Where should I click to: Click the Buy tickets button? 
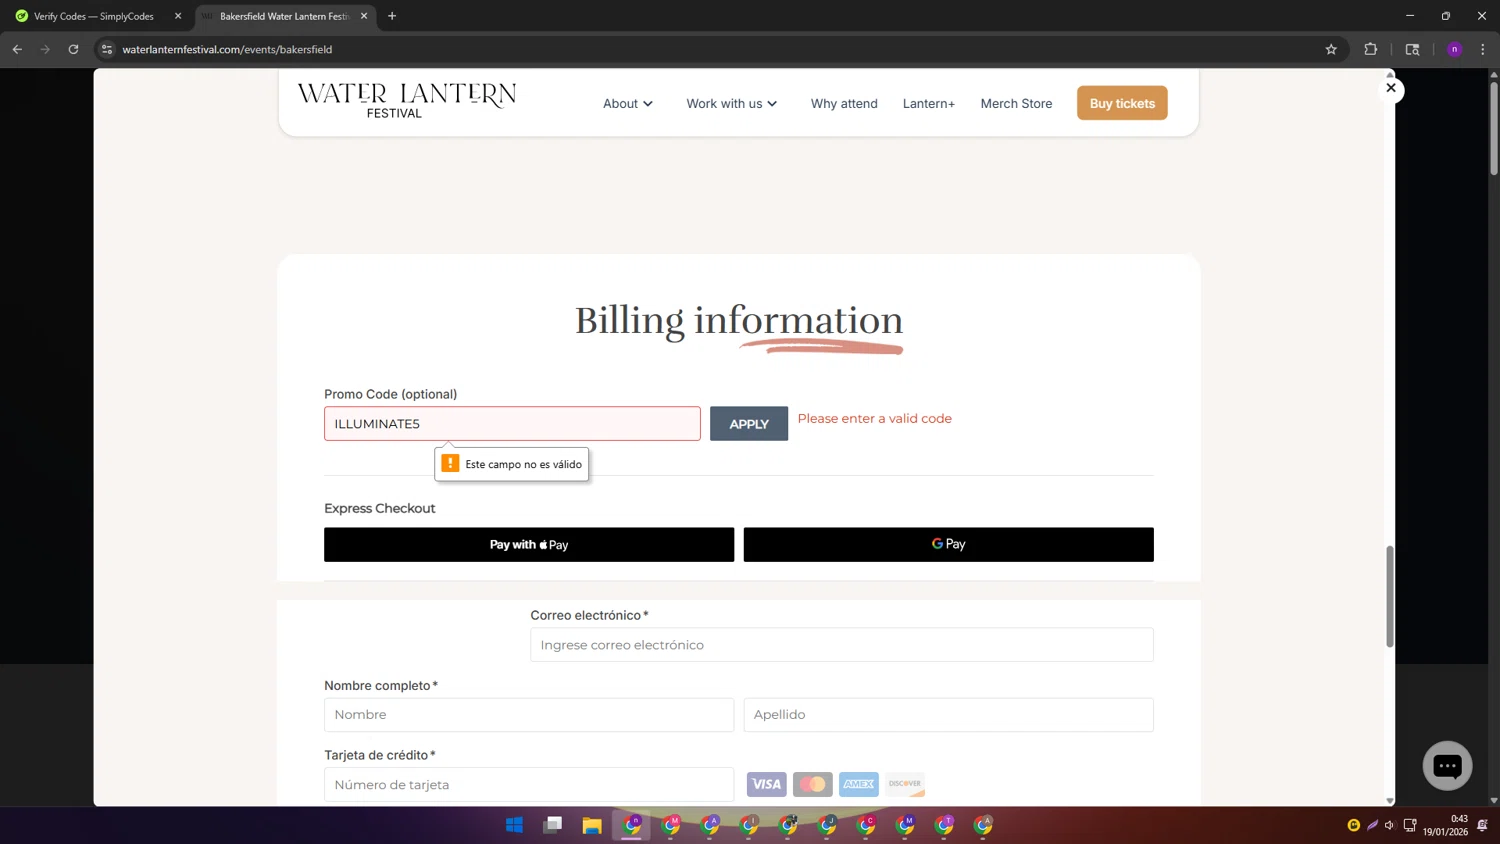coord(1122,103)
